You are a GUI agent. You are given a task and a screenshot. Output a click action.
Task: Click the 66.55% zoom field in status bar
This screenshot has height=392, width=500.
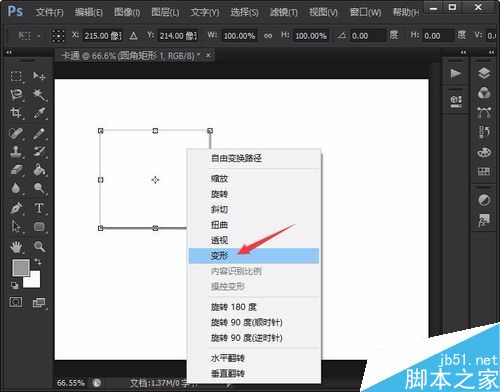tap(71, 383)
